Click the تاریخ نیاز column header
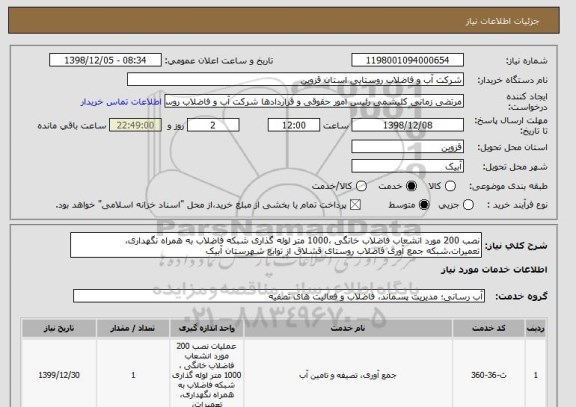This screenshot has height=407, width=576. [x=59, y=328]
